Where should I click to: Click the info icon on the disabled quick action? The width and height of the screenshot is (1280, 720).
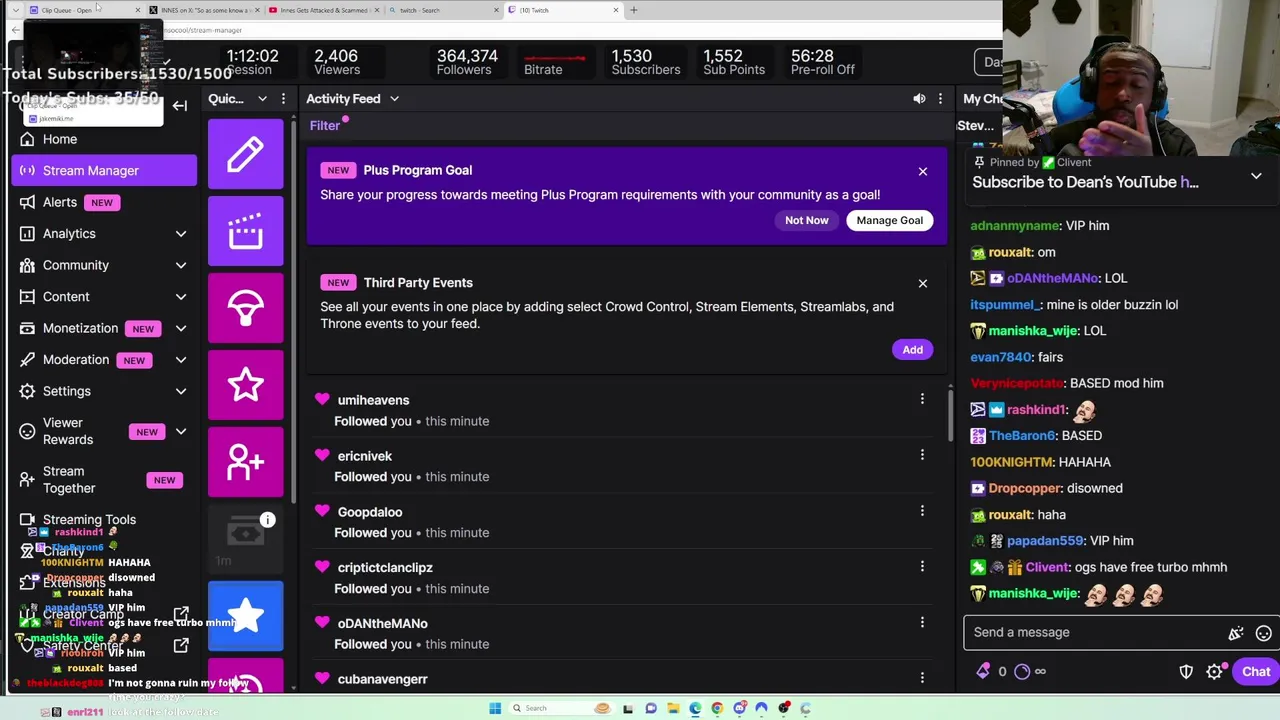tap(267, 520)
